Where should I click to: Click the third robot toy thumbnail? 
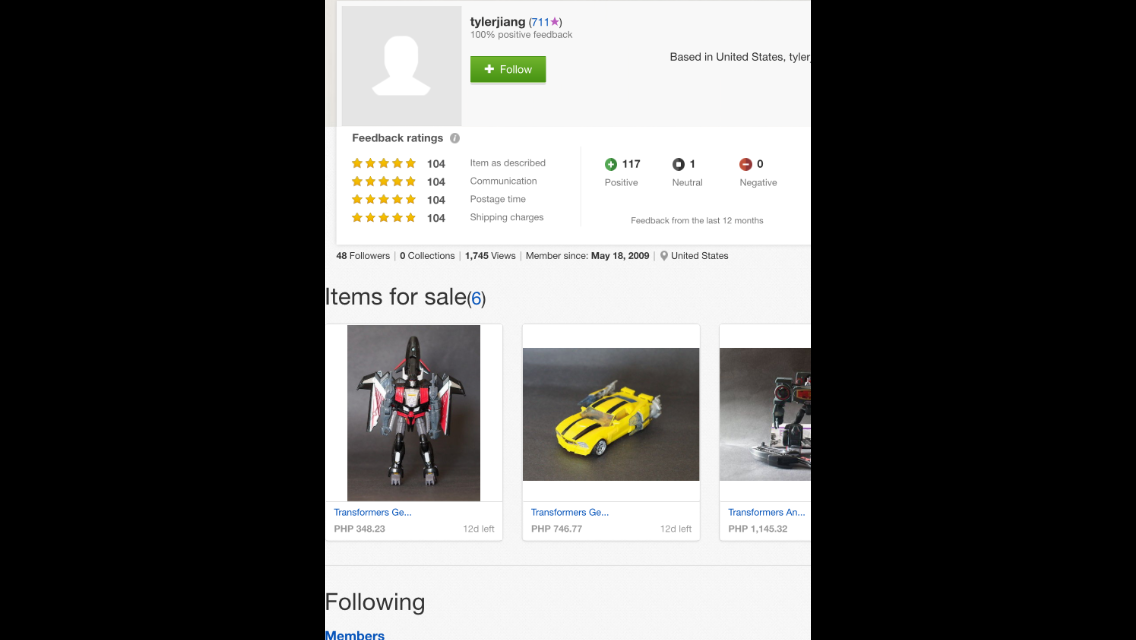click(765, 414)
